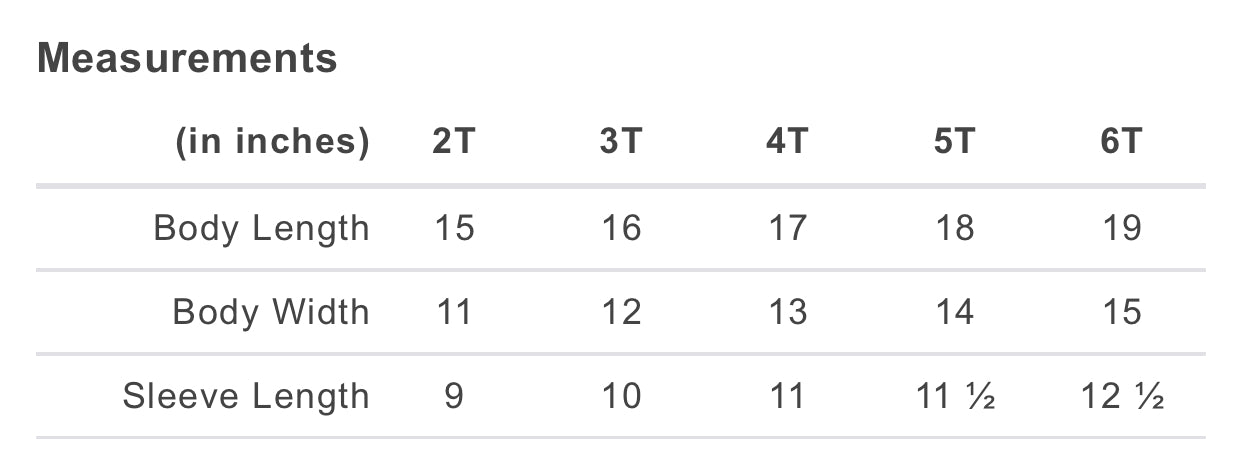Select Sleeve Length value 10 for 3T

pyautogui.click(x=621, y=397)
